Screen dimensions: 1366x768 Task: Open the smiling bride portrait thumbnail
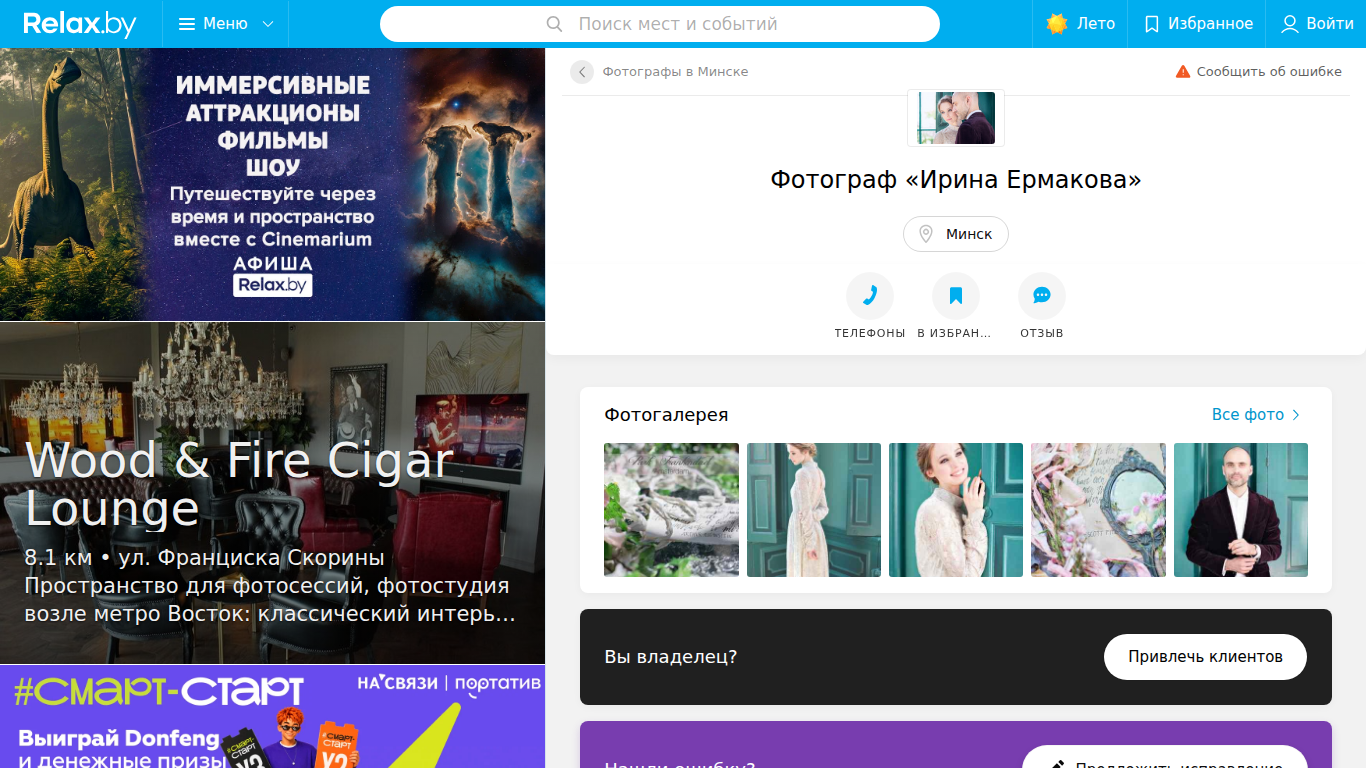point(956,510)
